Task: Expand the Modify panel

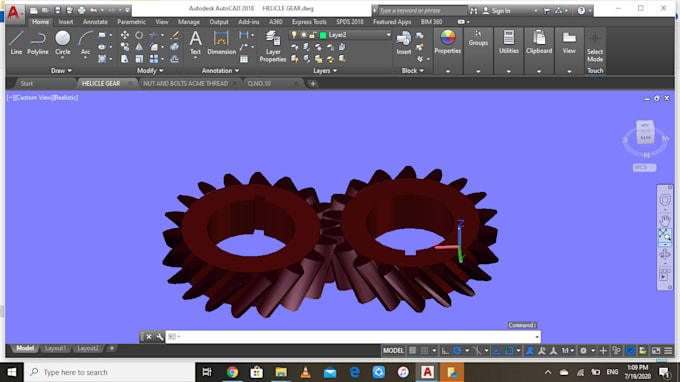Action: [150, 70]
